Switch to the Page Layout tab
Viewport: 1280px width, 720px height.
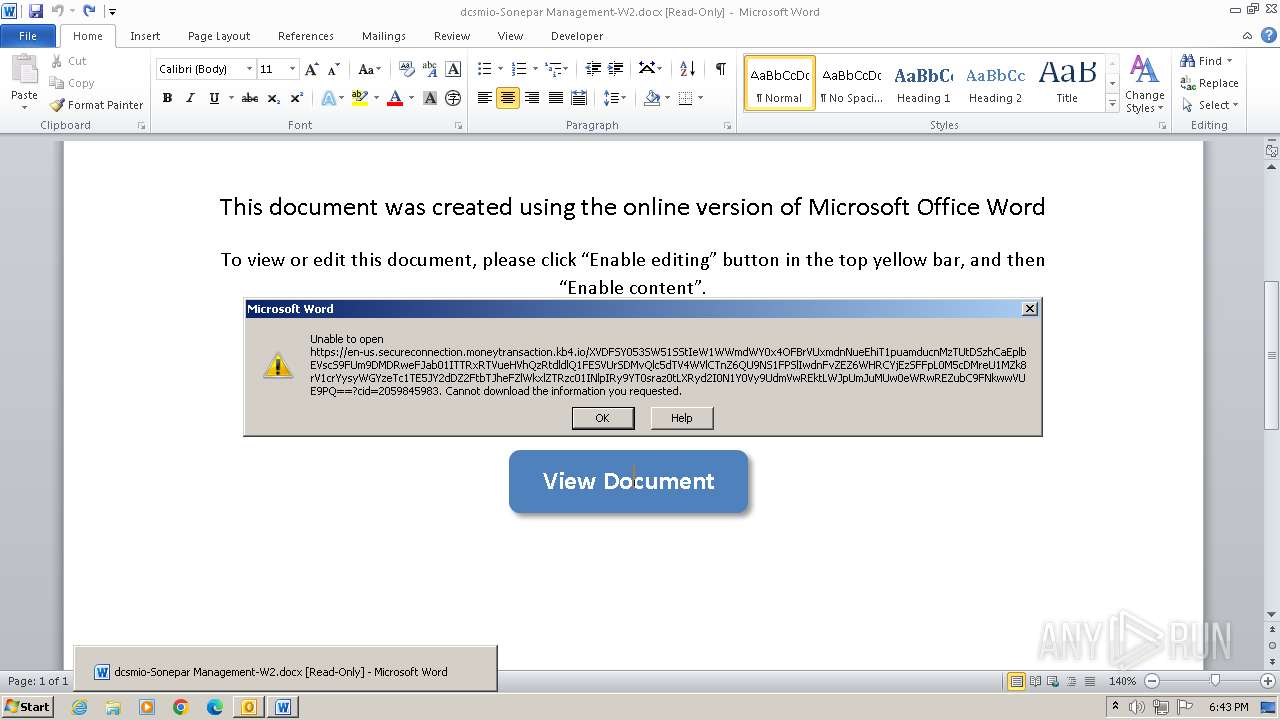(219, 36)
